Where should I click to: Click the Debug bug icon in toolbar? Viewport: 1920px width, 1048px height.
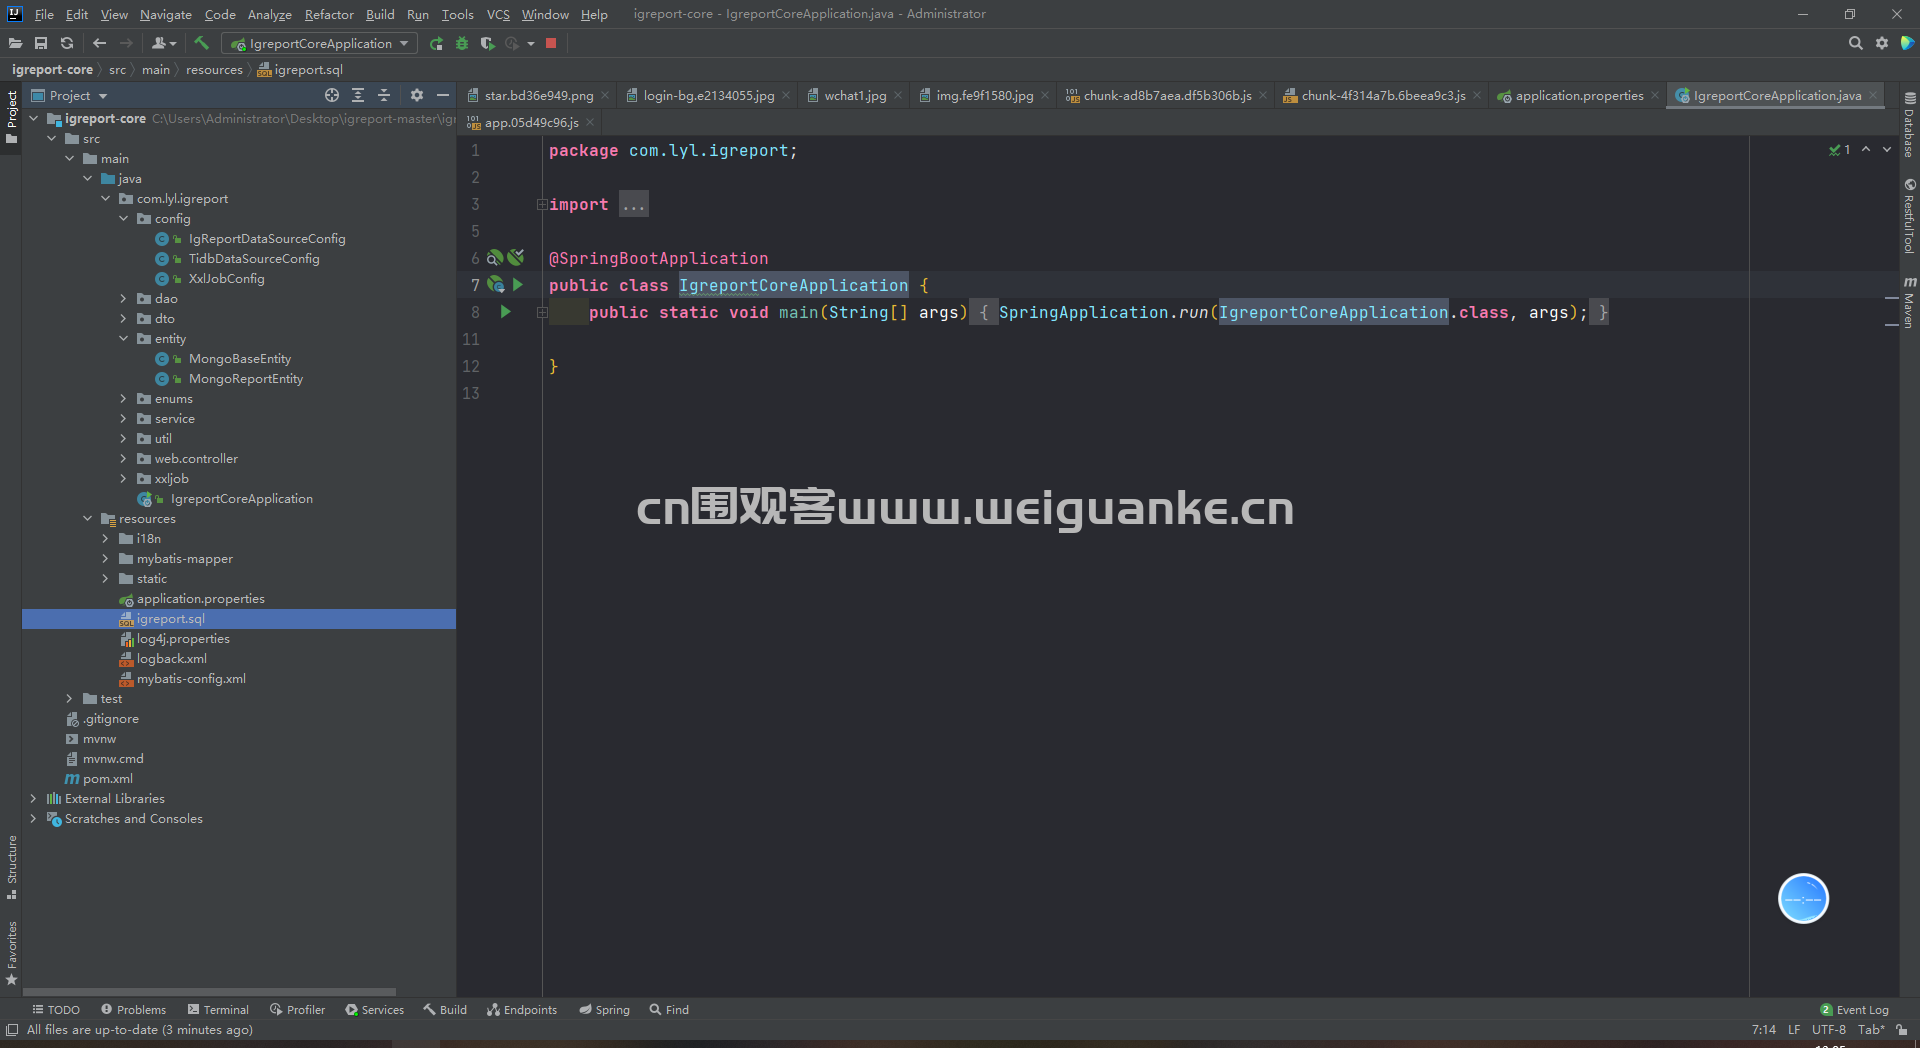click(462, 43)
